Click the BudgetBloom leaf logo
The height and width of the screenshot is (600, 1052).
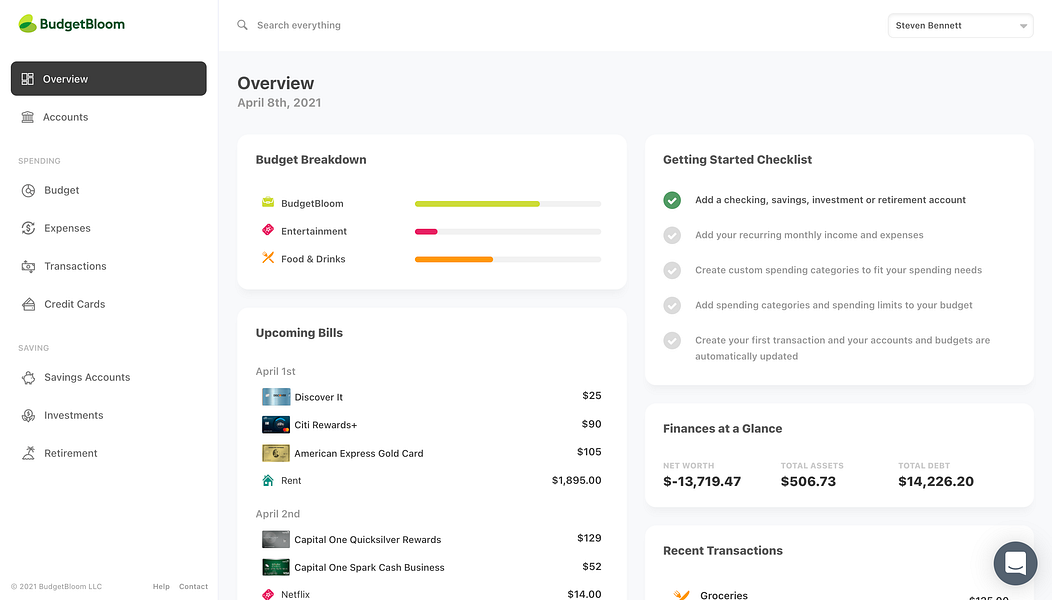[28, 24]
